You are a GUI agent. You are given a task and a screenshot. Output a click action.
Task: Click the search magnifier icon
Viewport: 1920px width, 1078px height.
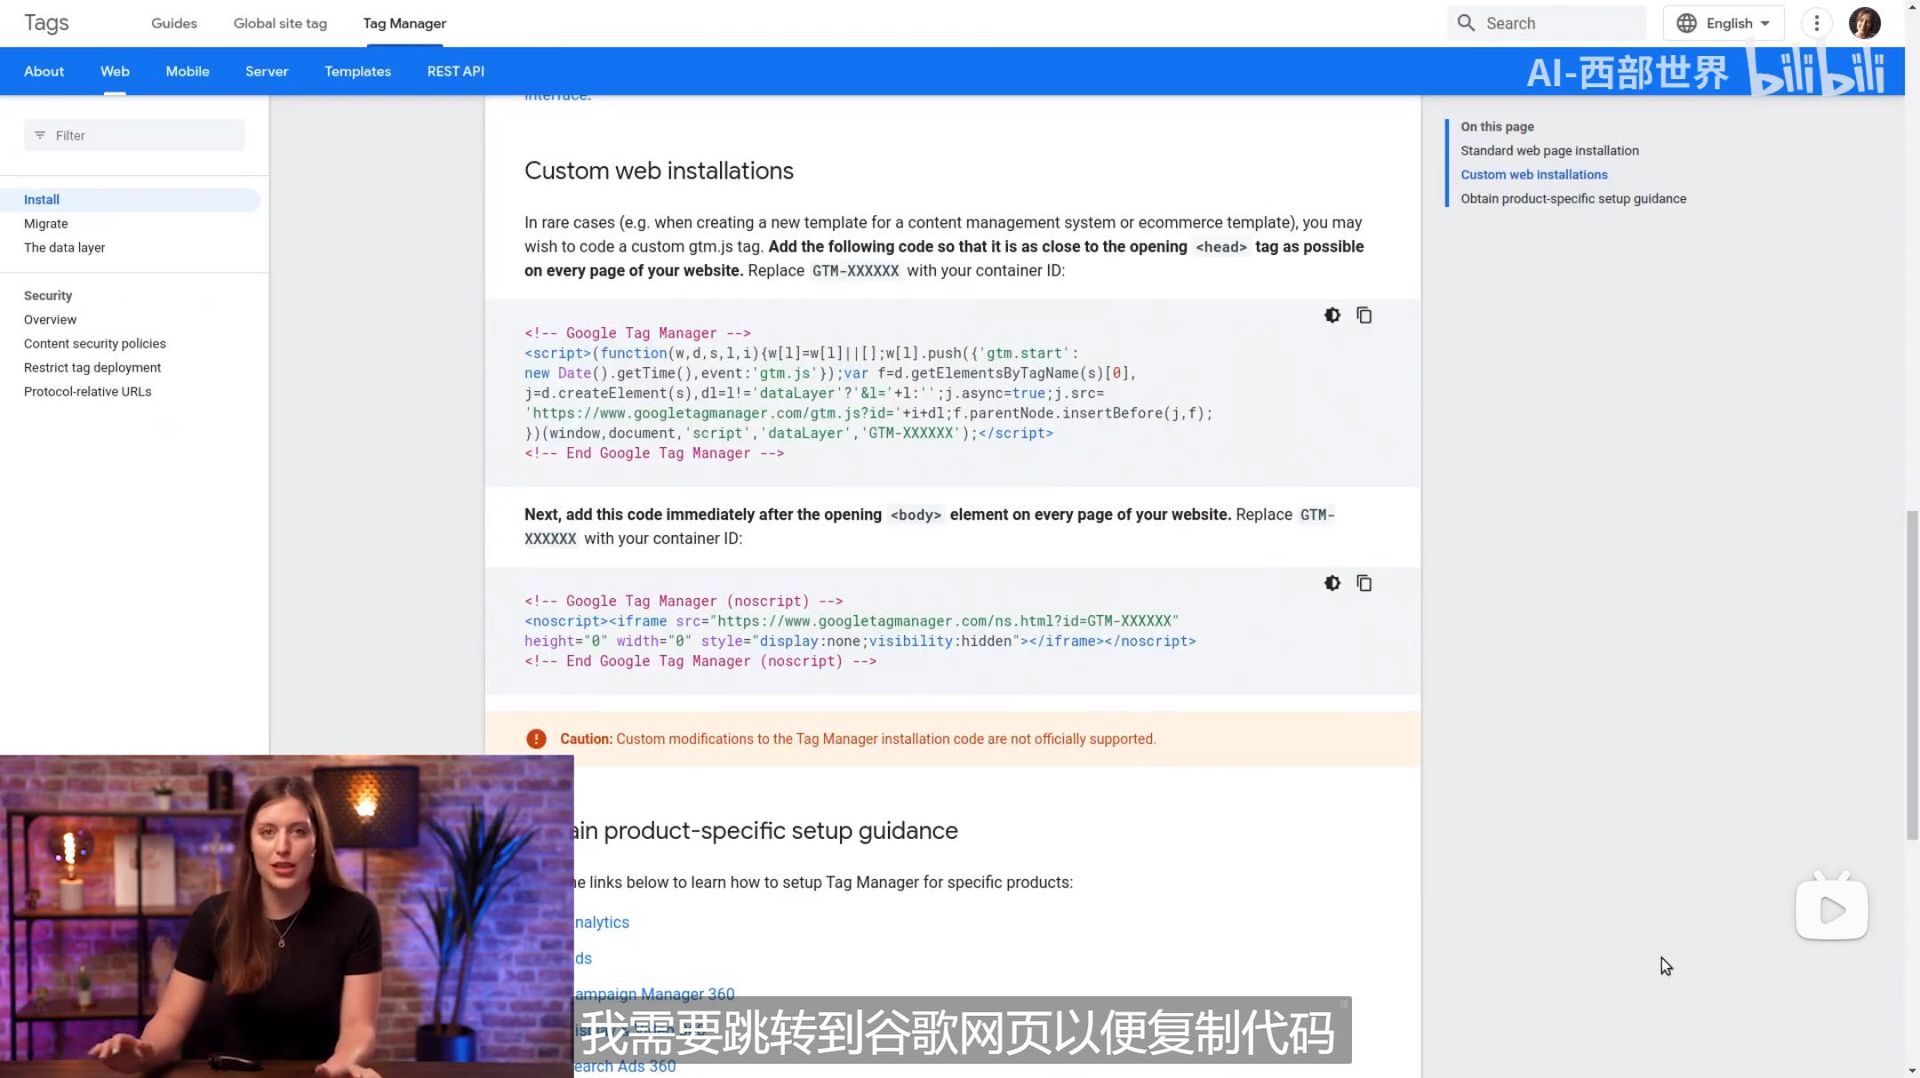click(1466, 23)
